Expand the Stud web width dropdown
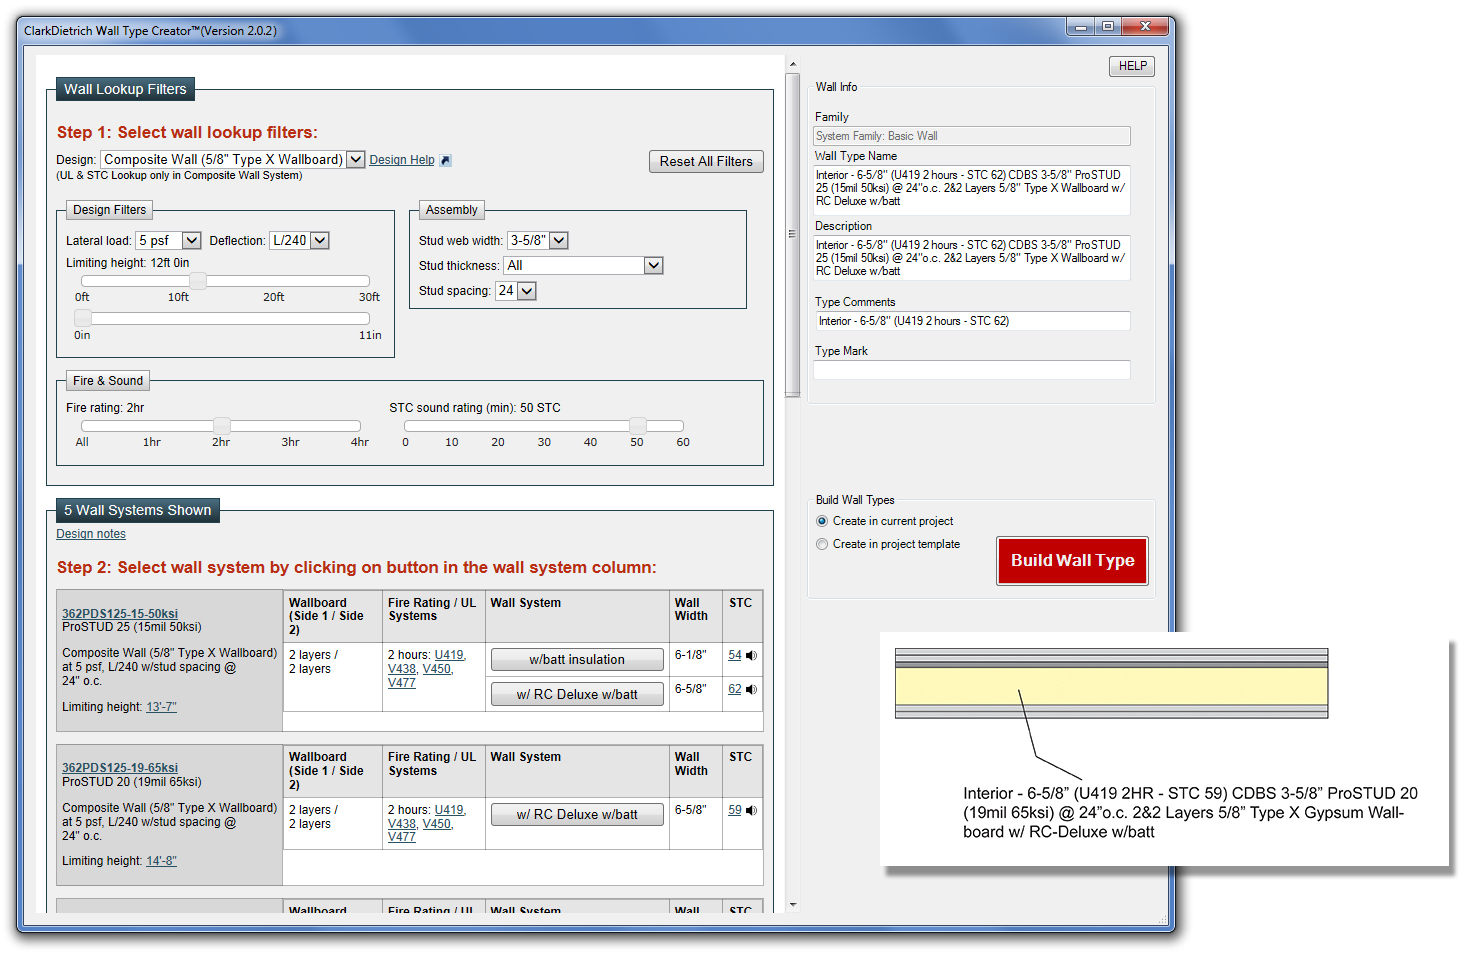Image resolution: width=1481 pixels, height=960 pixels. 559,241
